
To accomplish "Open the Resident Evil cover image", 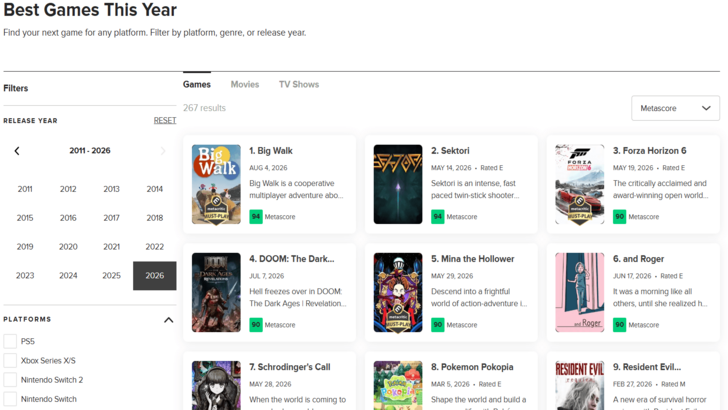I will [580, 385].
